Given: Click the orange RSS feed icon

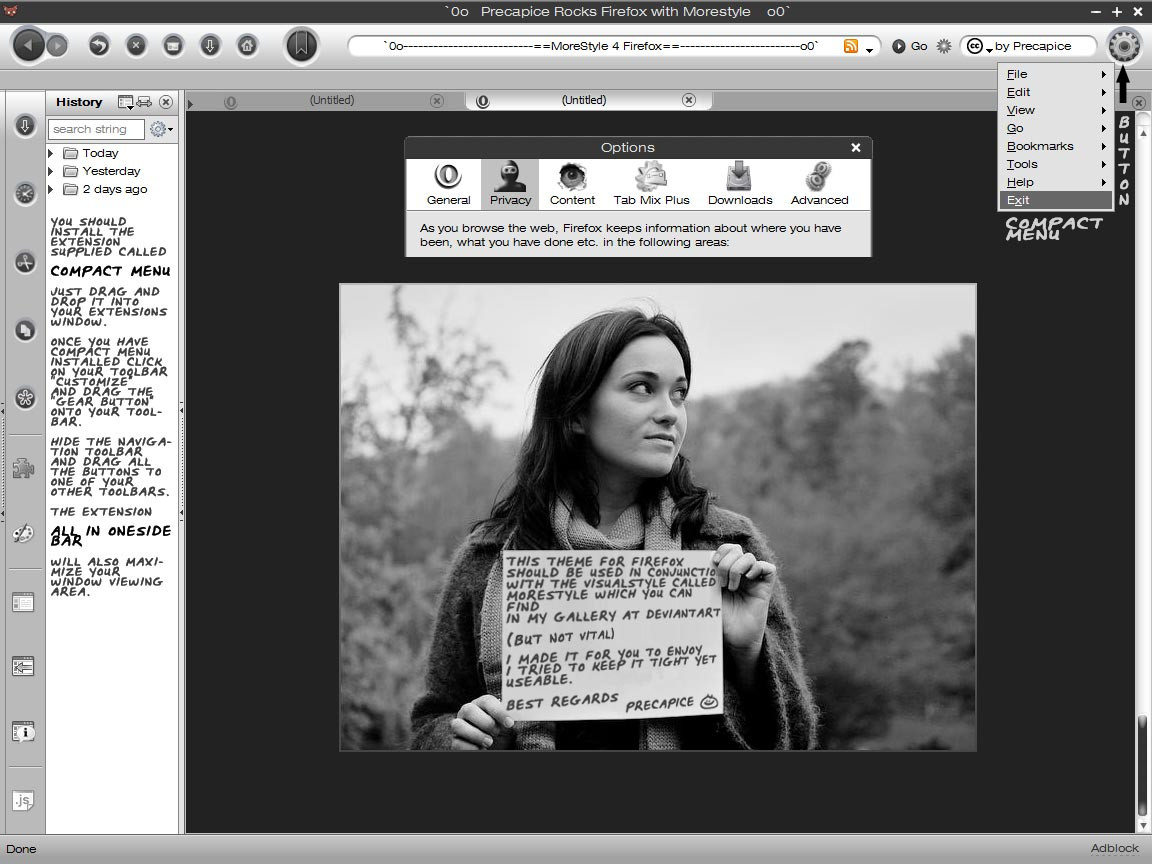Looking at the screenshot, I should pos(851,46).
